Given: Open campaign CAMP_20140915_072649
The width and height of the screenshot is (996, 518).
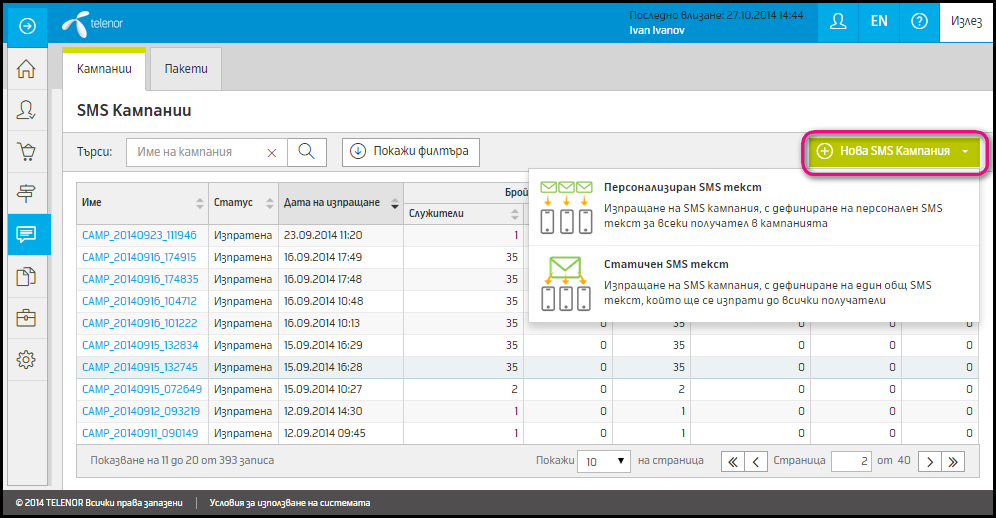Looking at the screenshot, I should (142, 389).
